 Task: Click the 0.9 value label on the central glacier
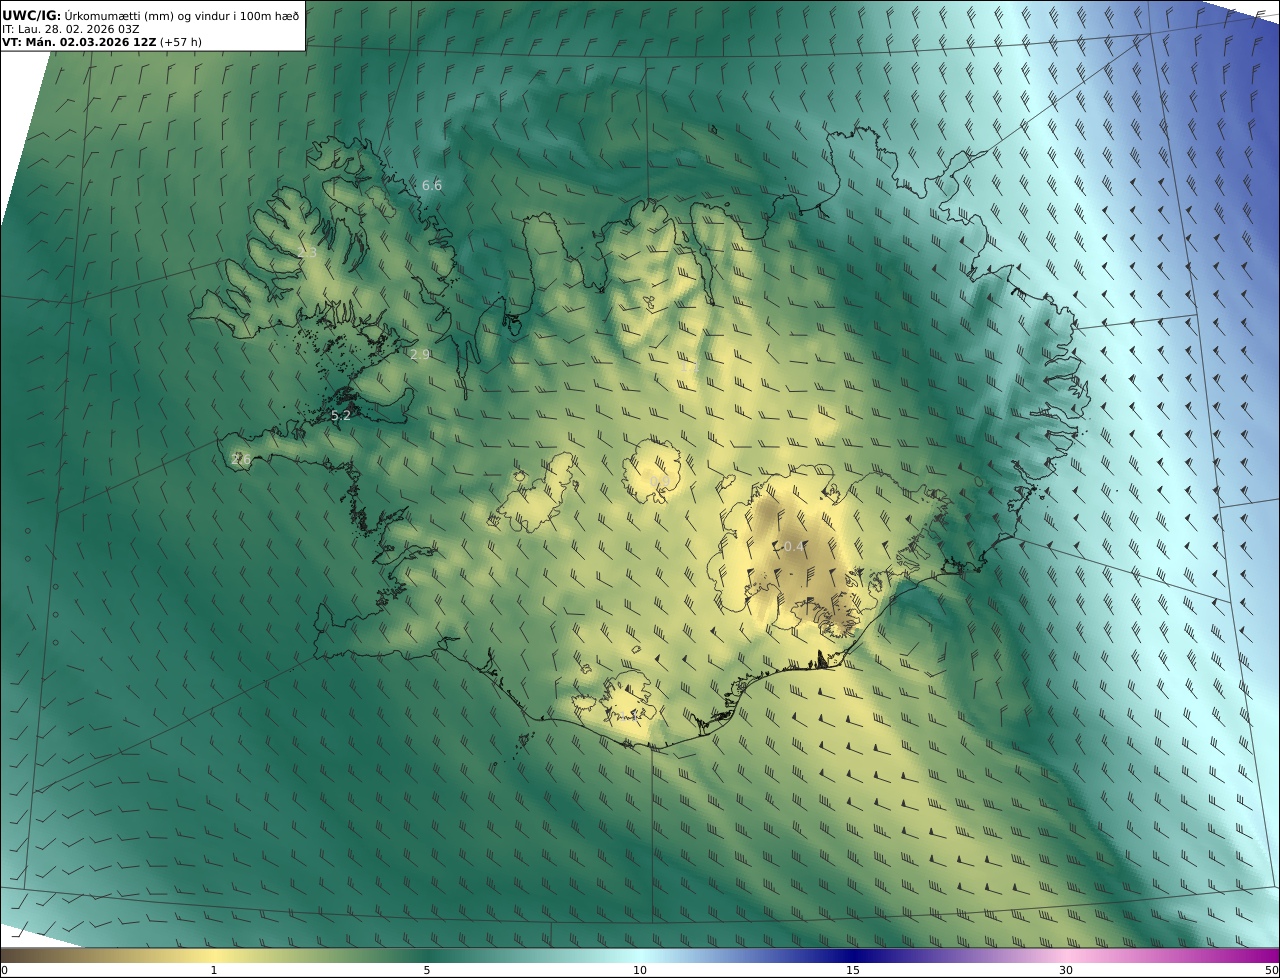click(x=660, y=482)
